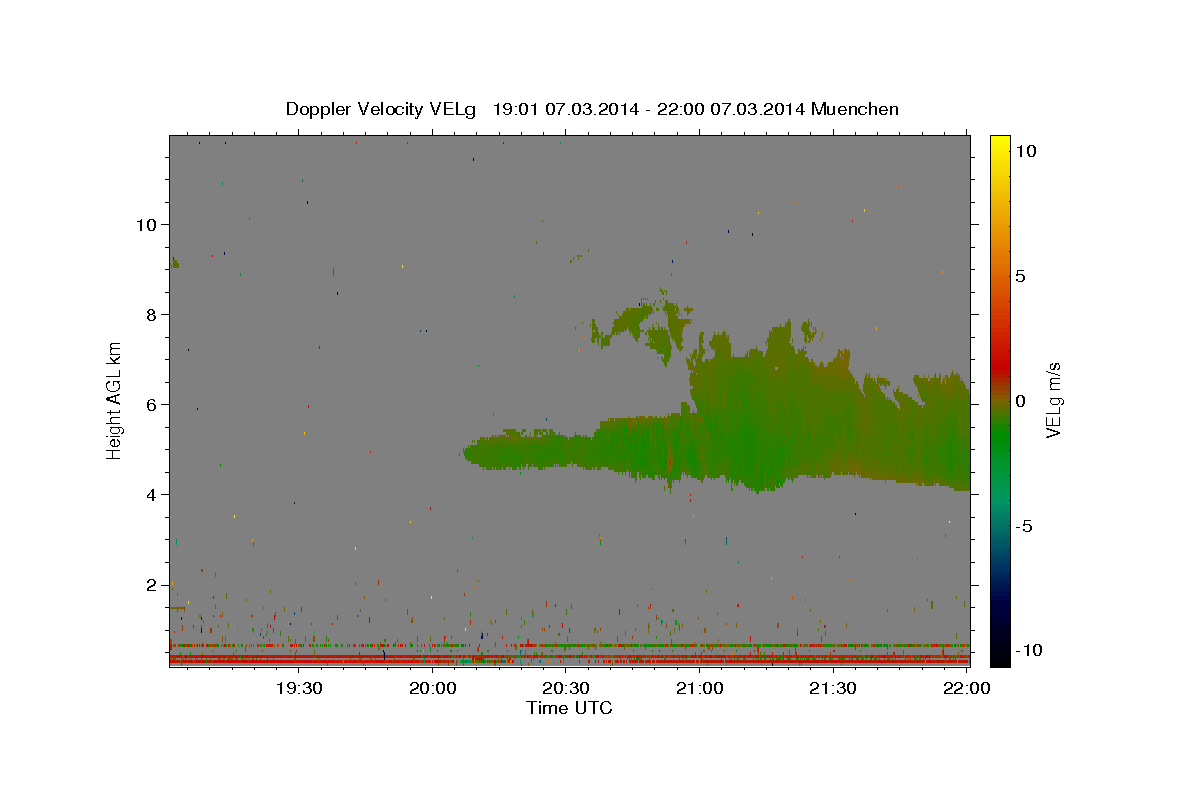The image size is (1200, 800).
Task: Click the colorbar value 10 label
Action: (1025, 150)
